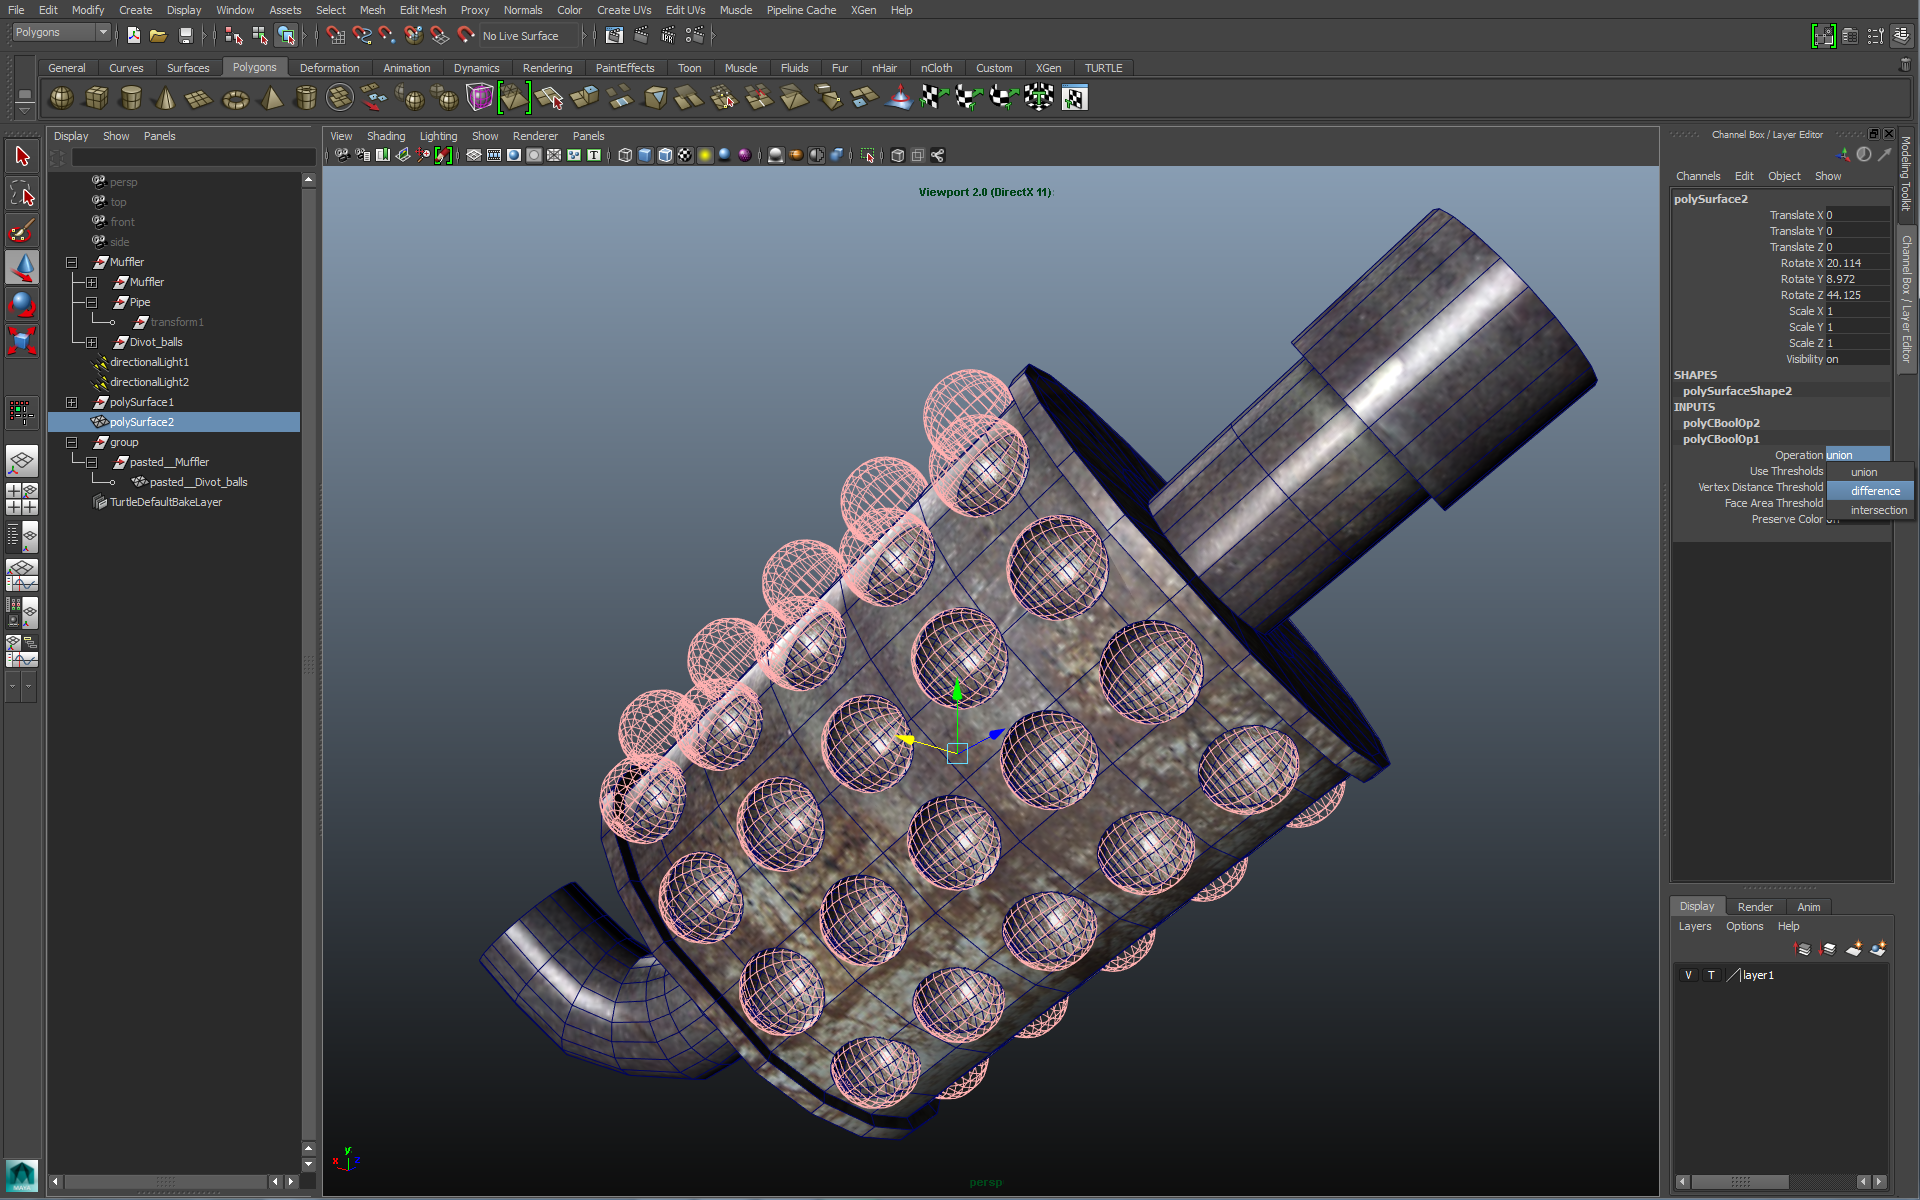Collapse the Muffler group in outliner
The image size is (1920, 1200).
click(71, 262)
